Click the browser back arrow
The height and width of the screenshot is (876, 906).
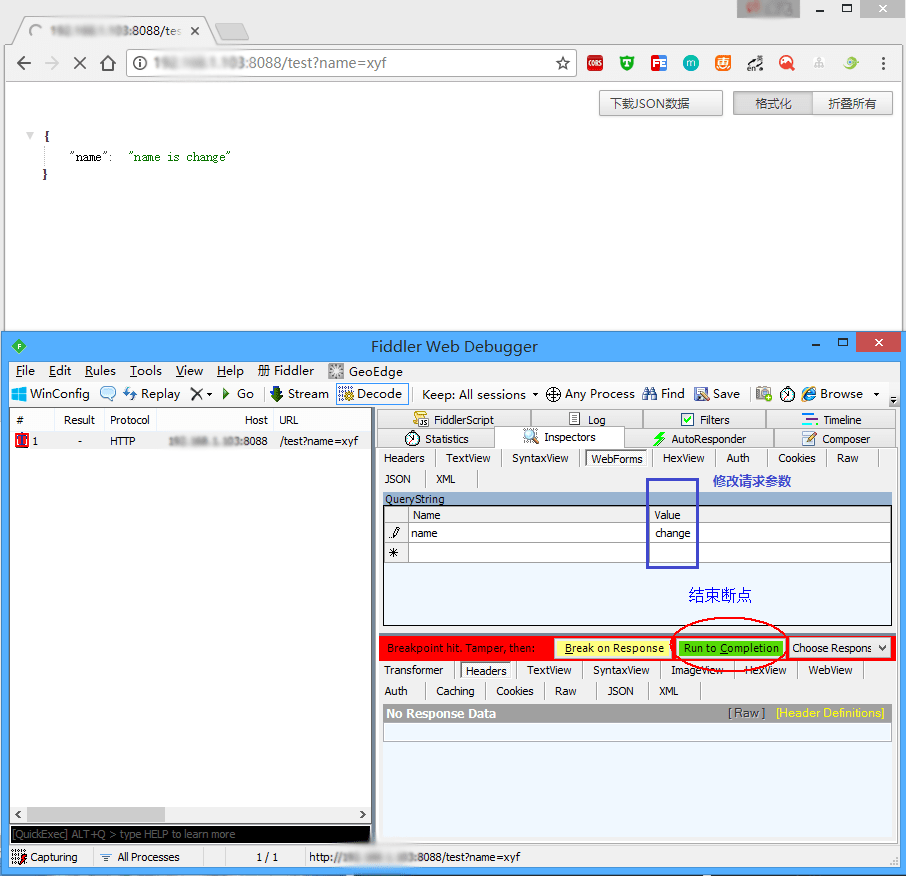pyautogui.click(x=24, y=63)
